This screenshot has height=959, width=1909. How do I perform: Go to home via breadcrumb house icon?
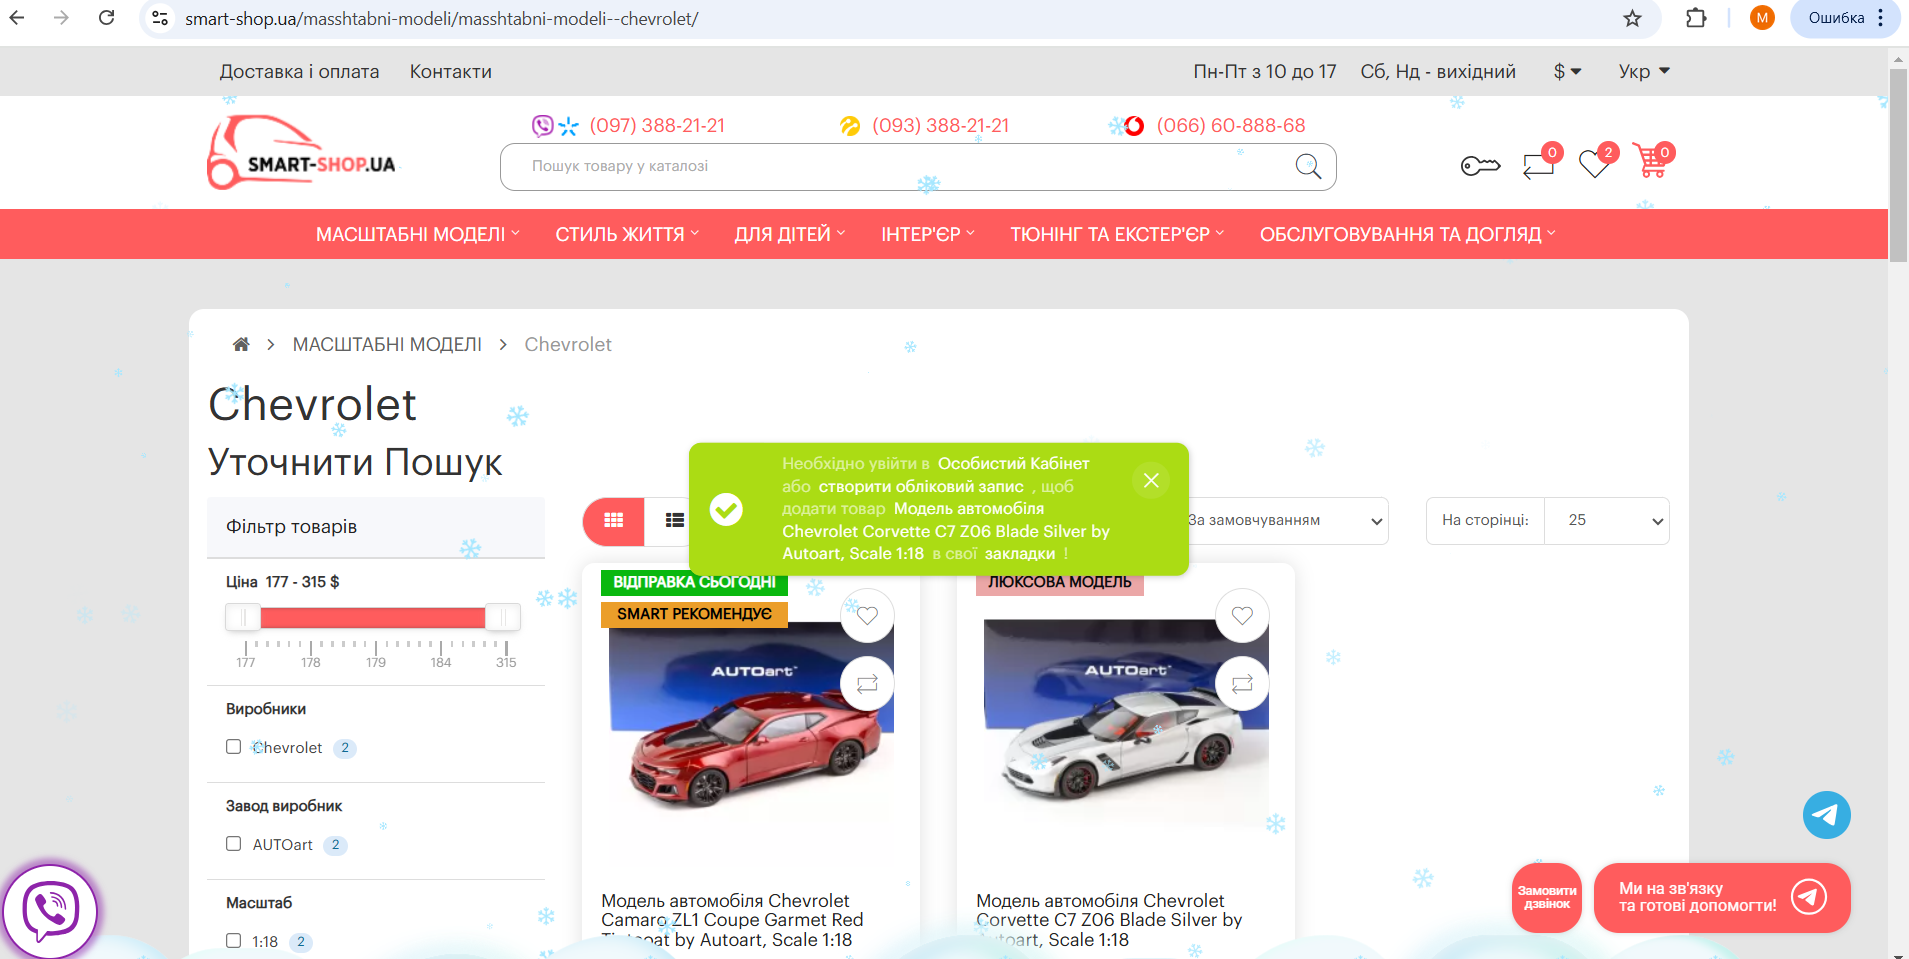(241, 344)
